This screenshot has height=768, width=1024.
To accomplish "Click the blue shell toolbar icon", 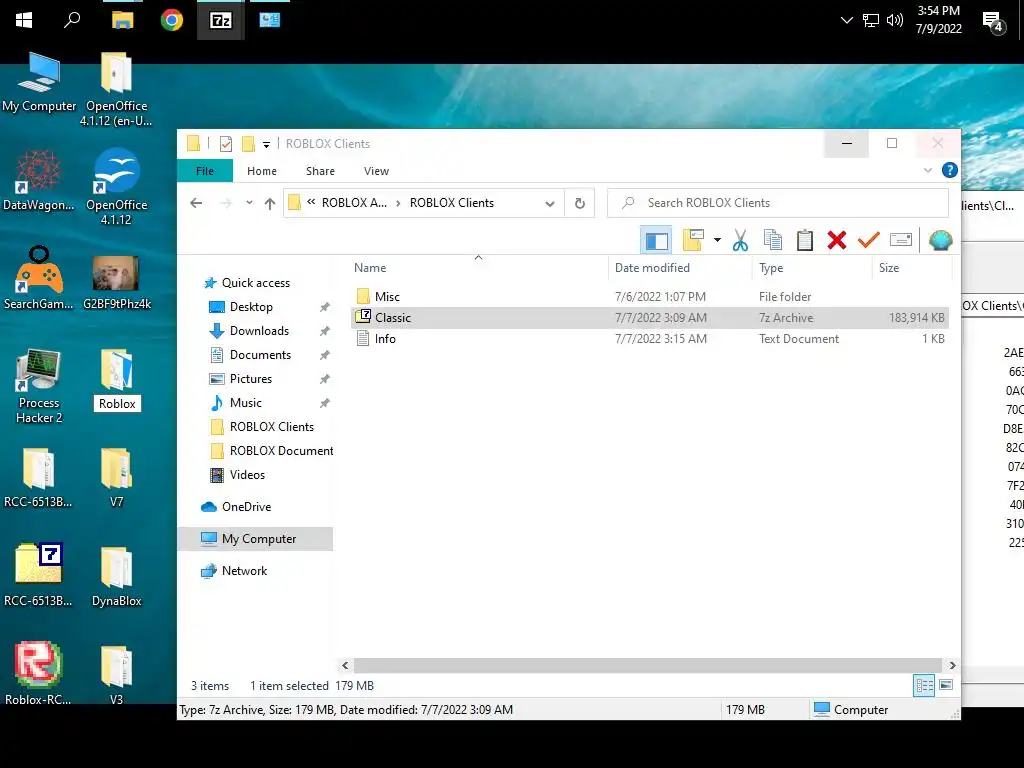I will click(940, 240).
